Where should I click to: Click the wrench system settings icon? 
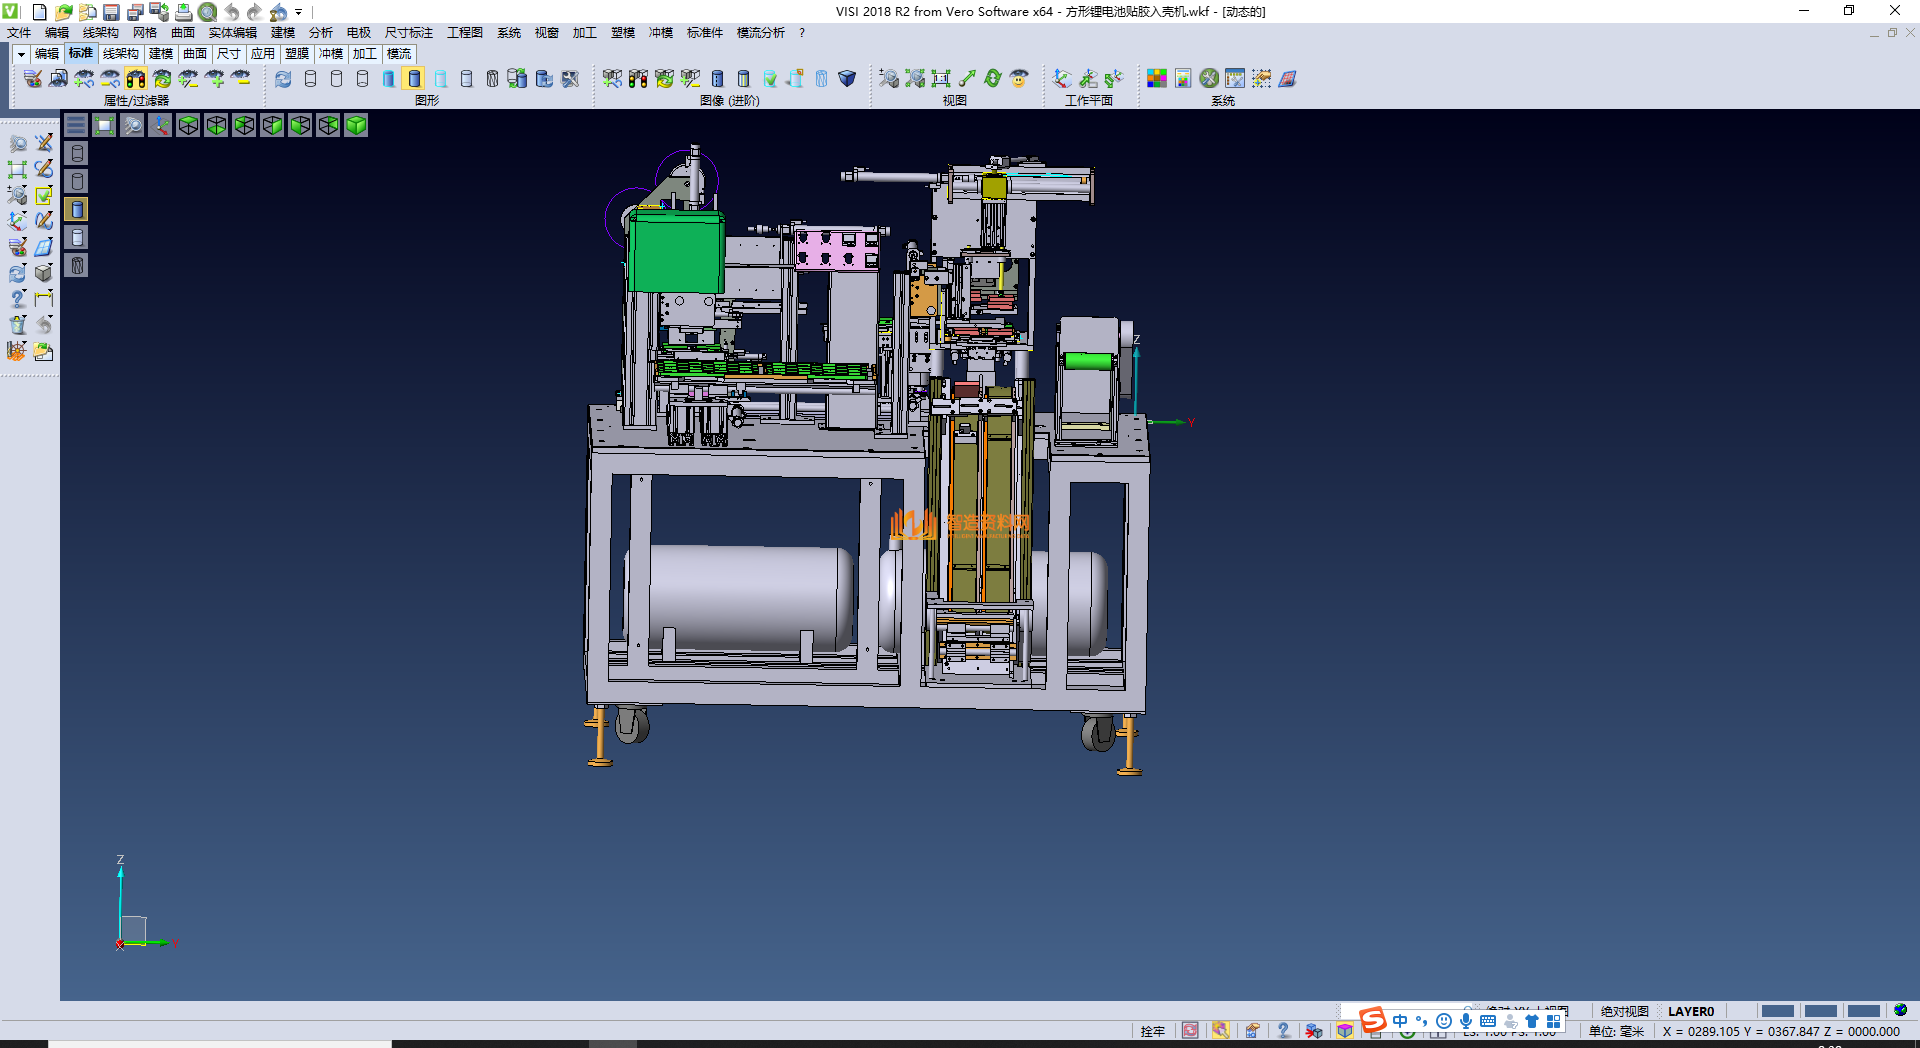coord(1209,79)
